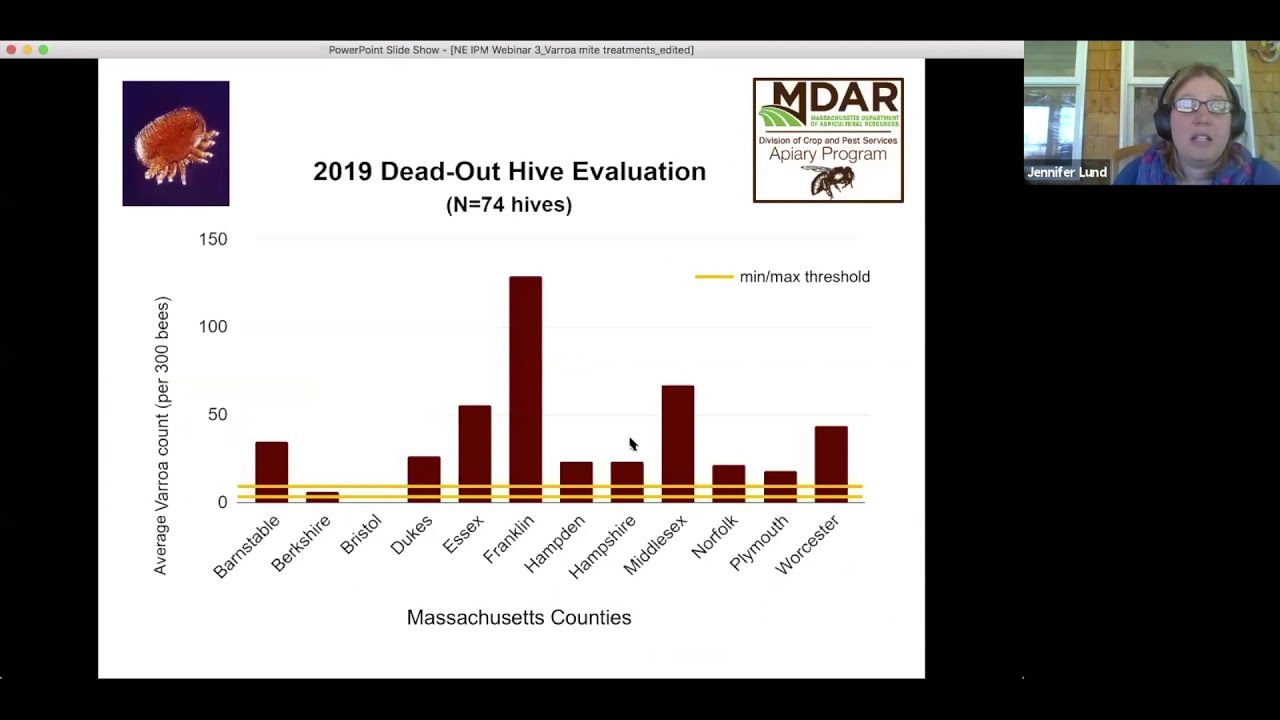Click the Dukes county bar
The height and width of the screenshot is (720, 1280).
coord(424,479)
